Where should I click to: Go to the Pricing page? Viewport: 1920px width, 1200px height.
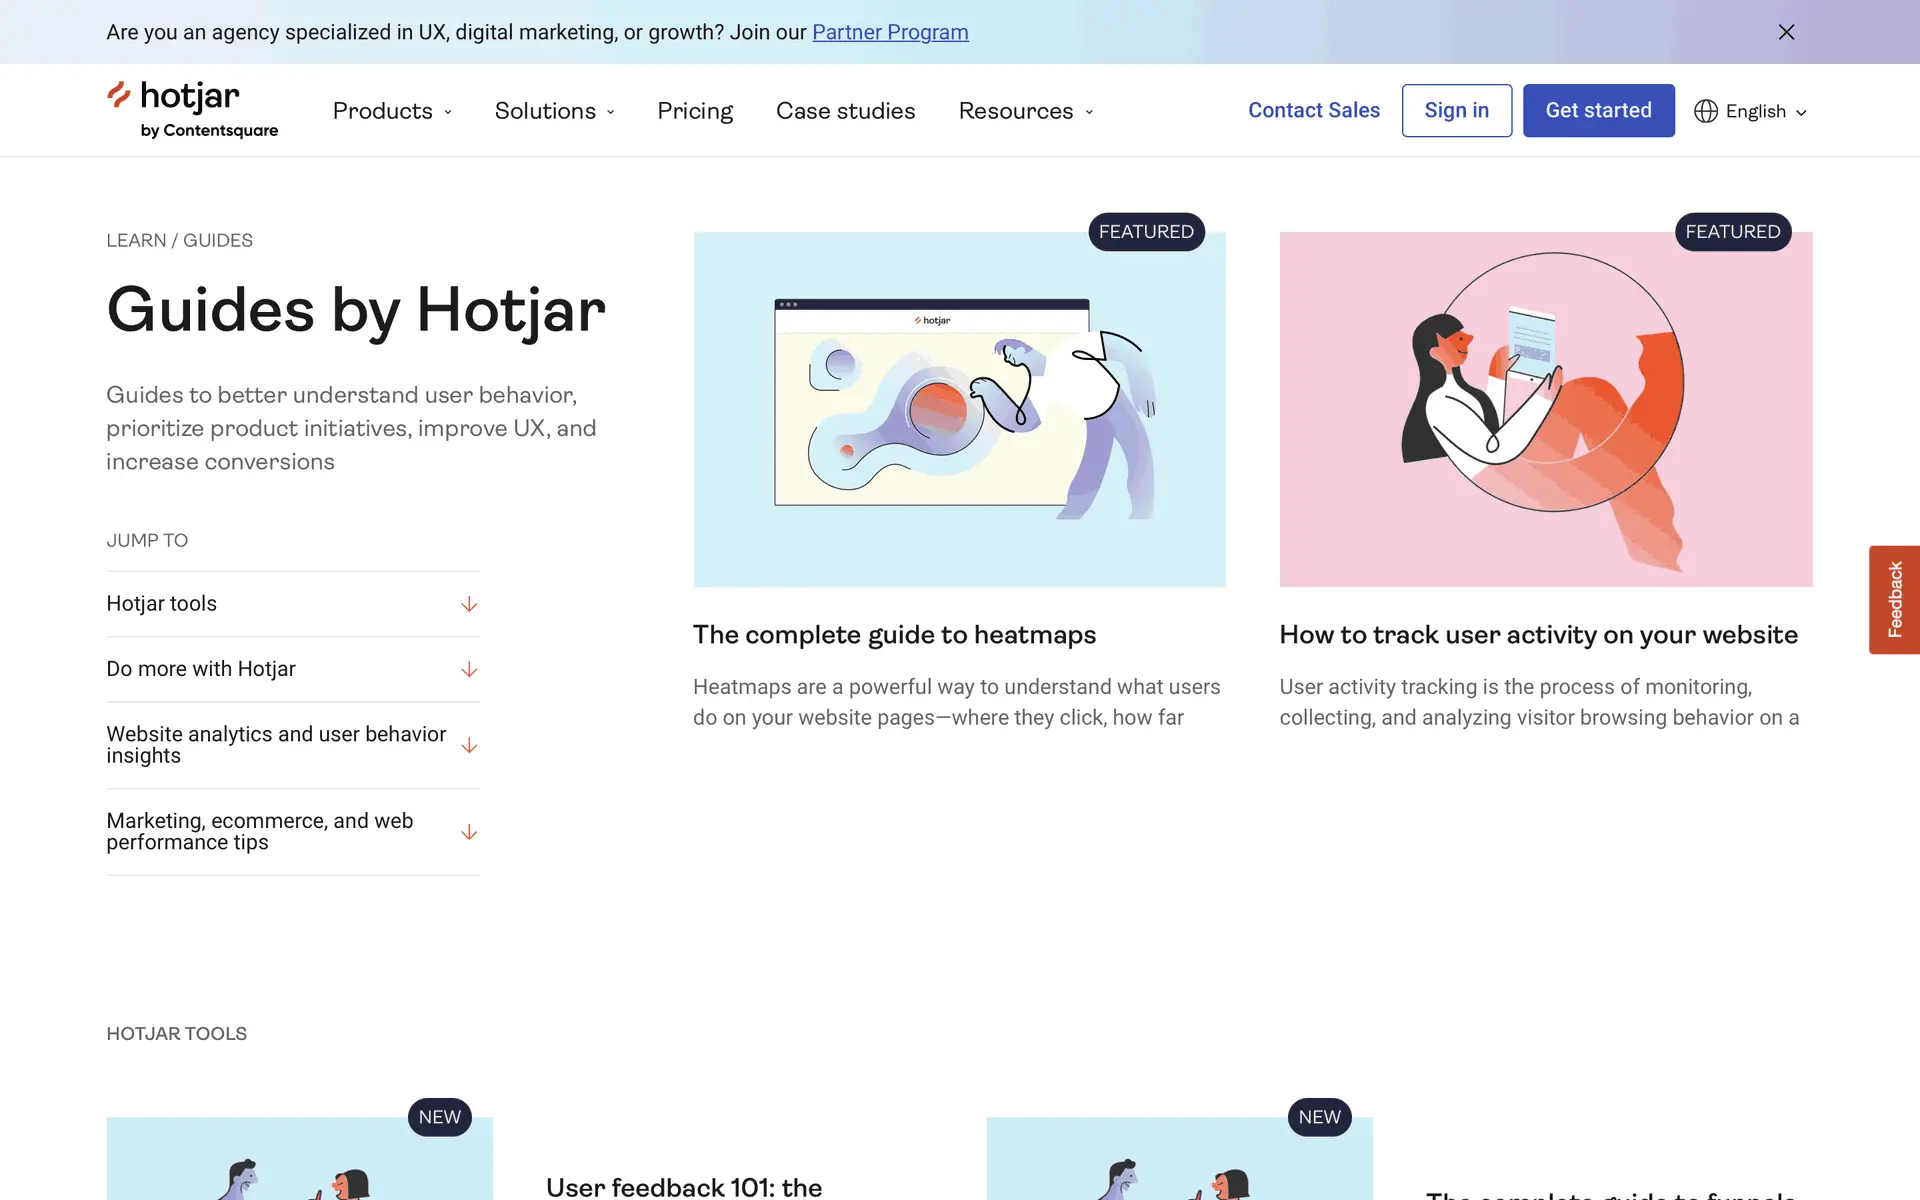(695, 111)
